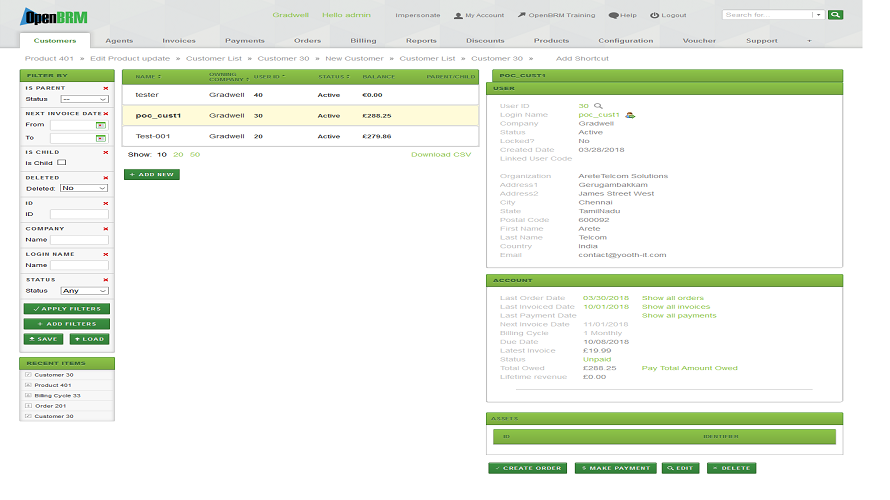Viewport: 890px width, 500px height.
Task: Sort the table by Name column
Action: point(148,77)
